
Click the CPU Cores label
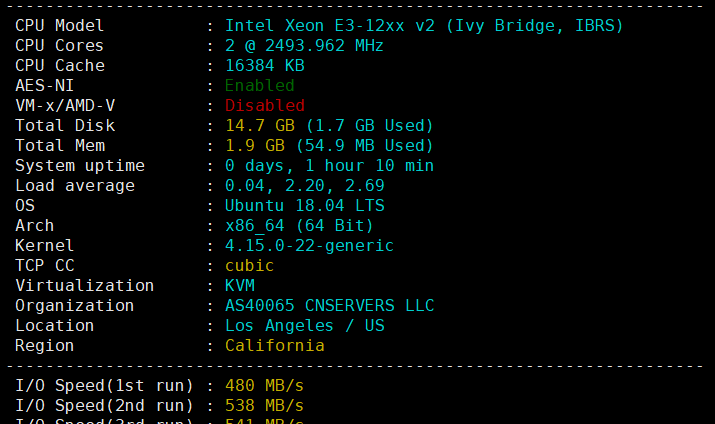point(60,46)
